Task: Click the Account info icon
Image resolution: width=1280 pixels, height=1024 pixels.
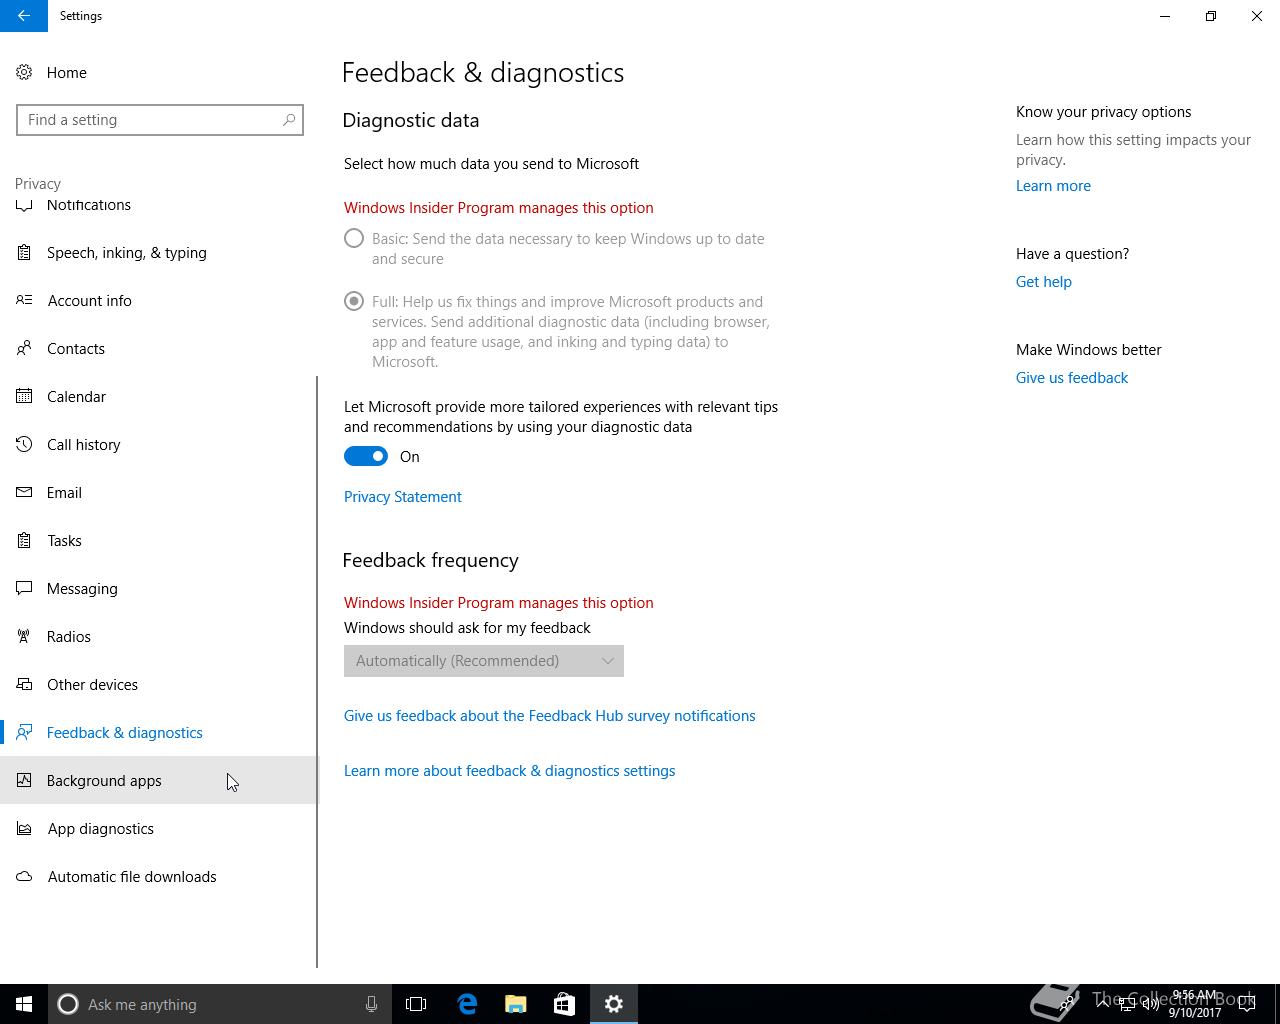Action: (24, 301)
